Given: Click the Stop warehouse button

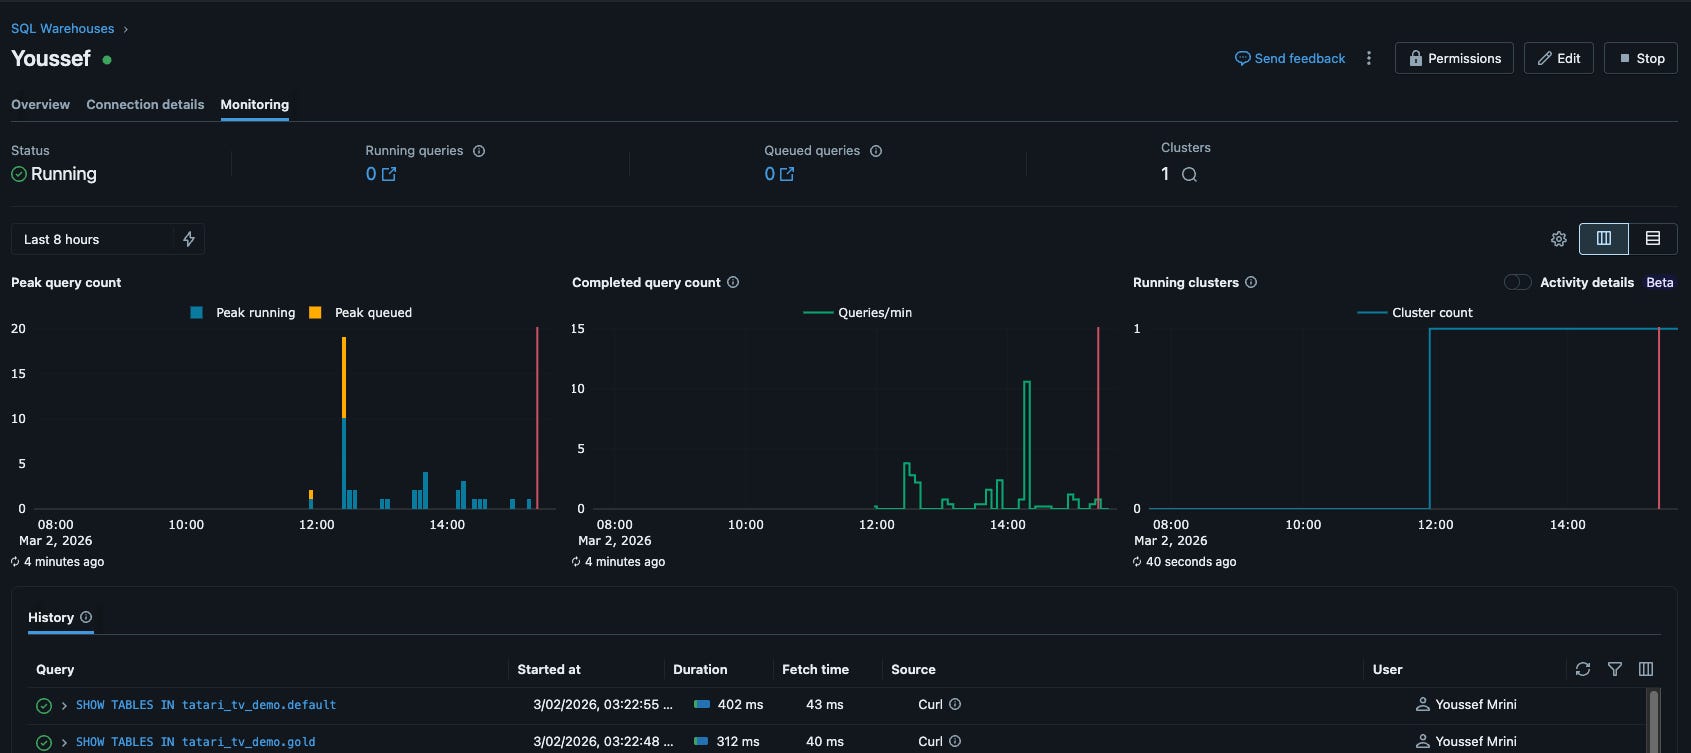Looking at the screenshot, I should tap(1641, 58).
